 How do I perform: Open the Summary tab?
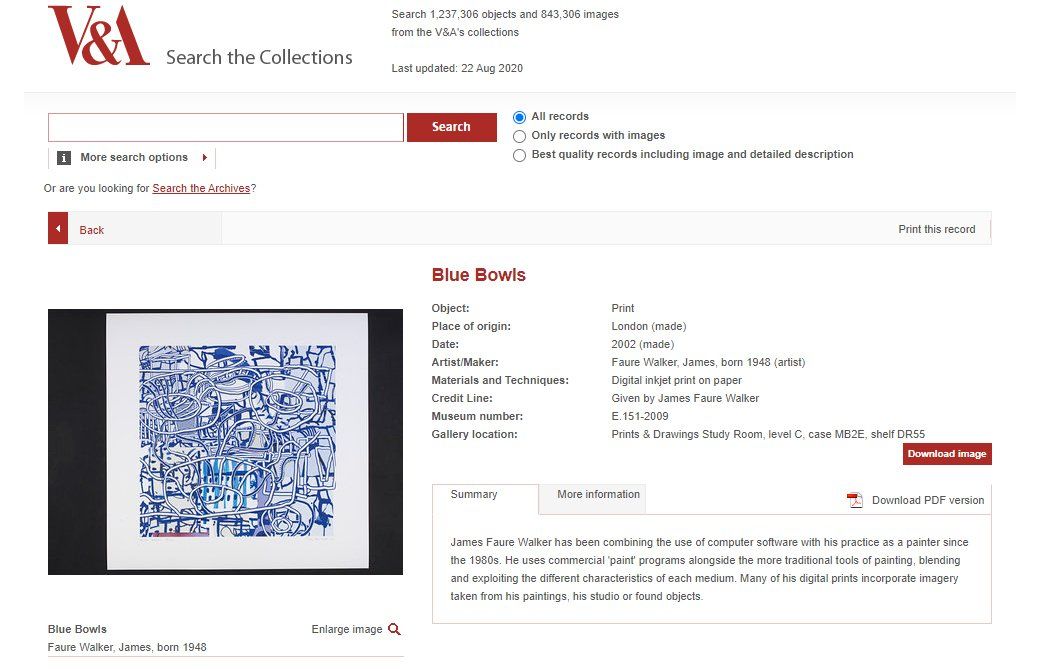click(x=474, y=495)
